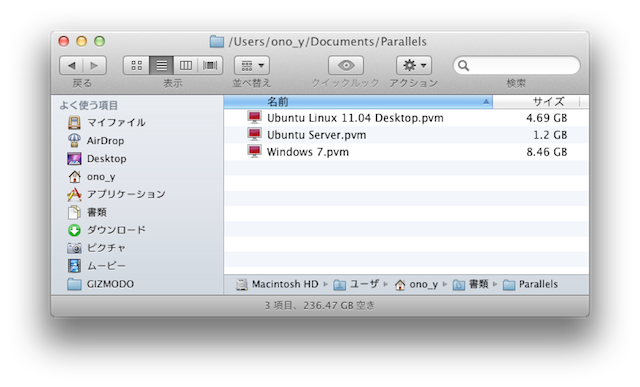Click the 3 項目、236.47 GB 空き status text

click(320, 305)
